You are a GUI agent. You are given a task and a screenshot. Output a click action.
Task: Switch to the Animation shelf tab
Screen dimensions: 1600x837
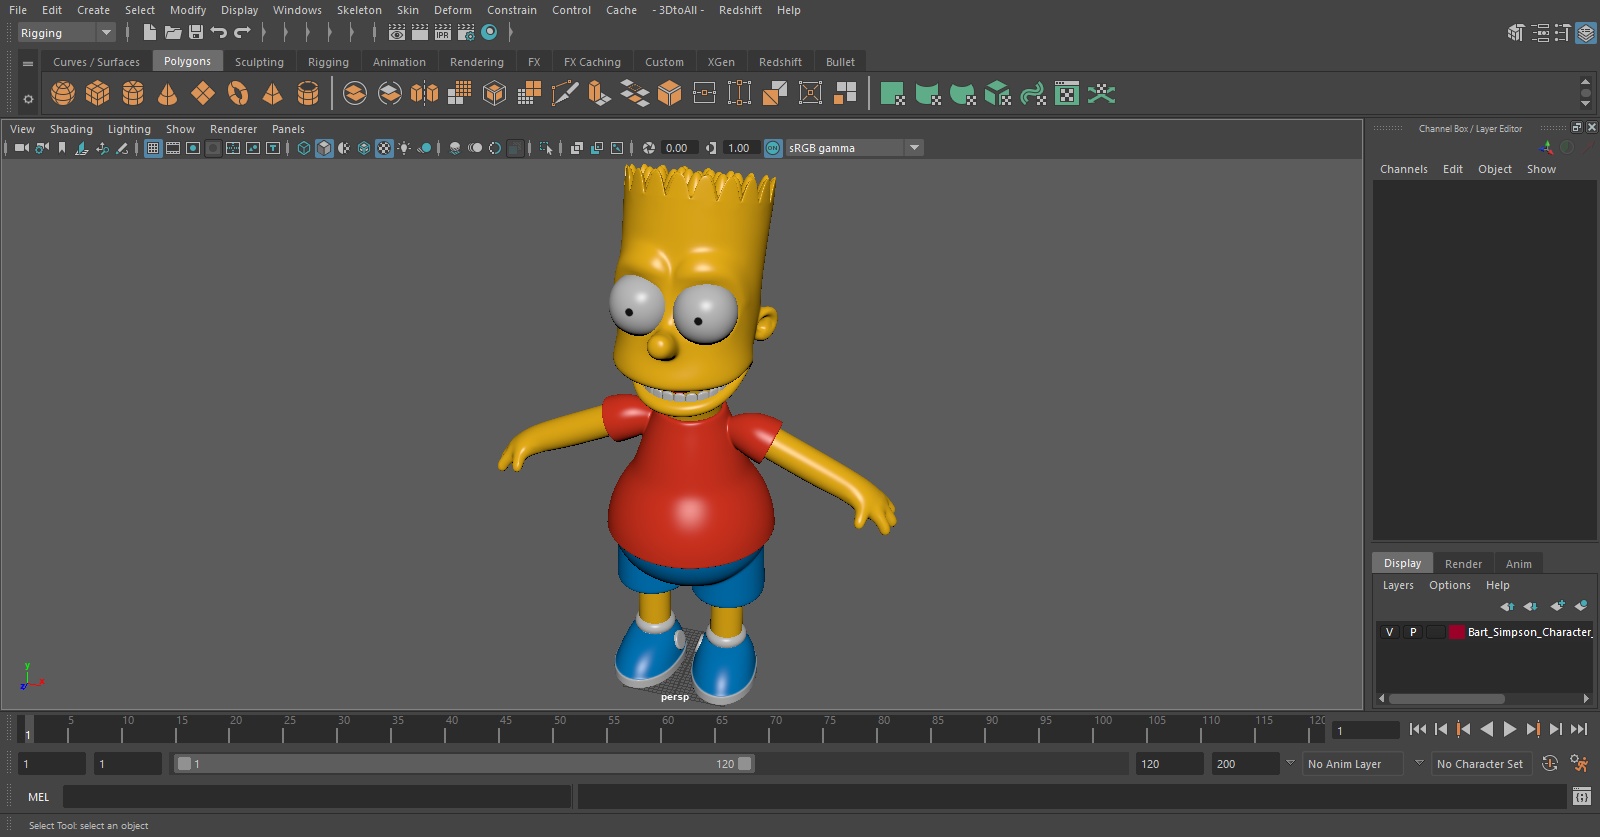tap(399, 62)
